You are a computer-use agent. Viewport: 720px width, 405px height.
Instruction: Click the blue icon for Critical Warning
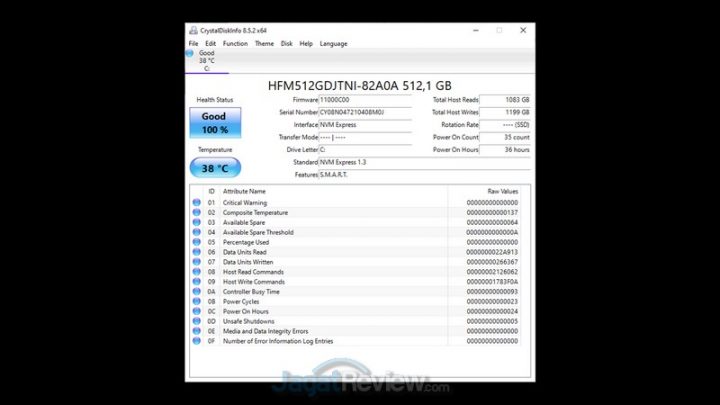point(197,202)
